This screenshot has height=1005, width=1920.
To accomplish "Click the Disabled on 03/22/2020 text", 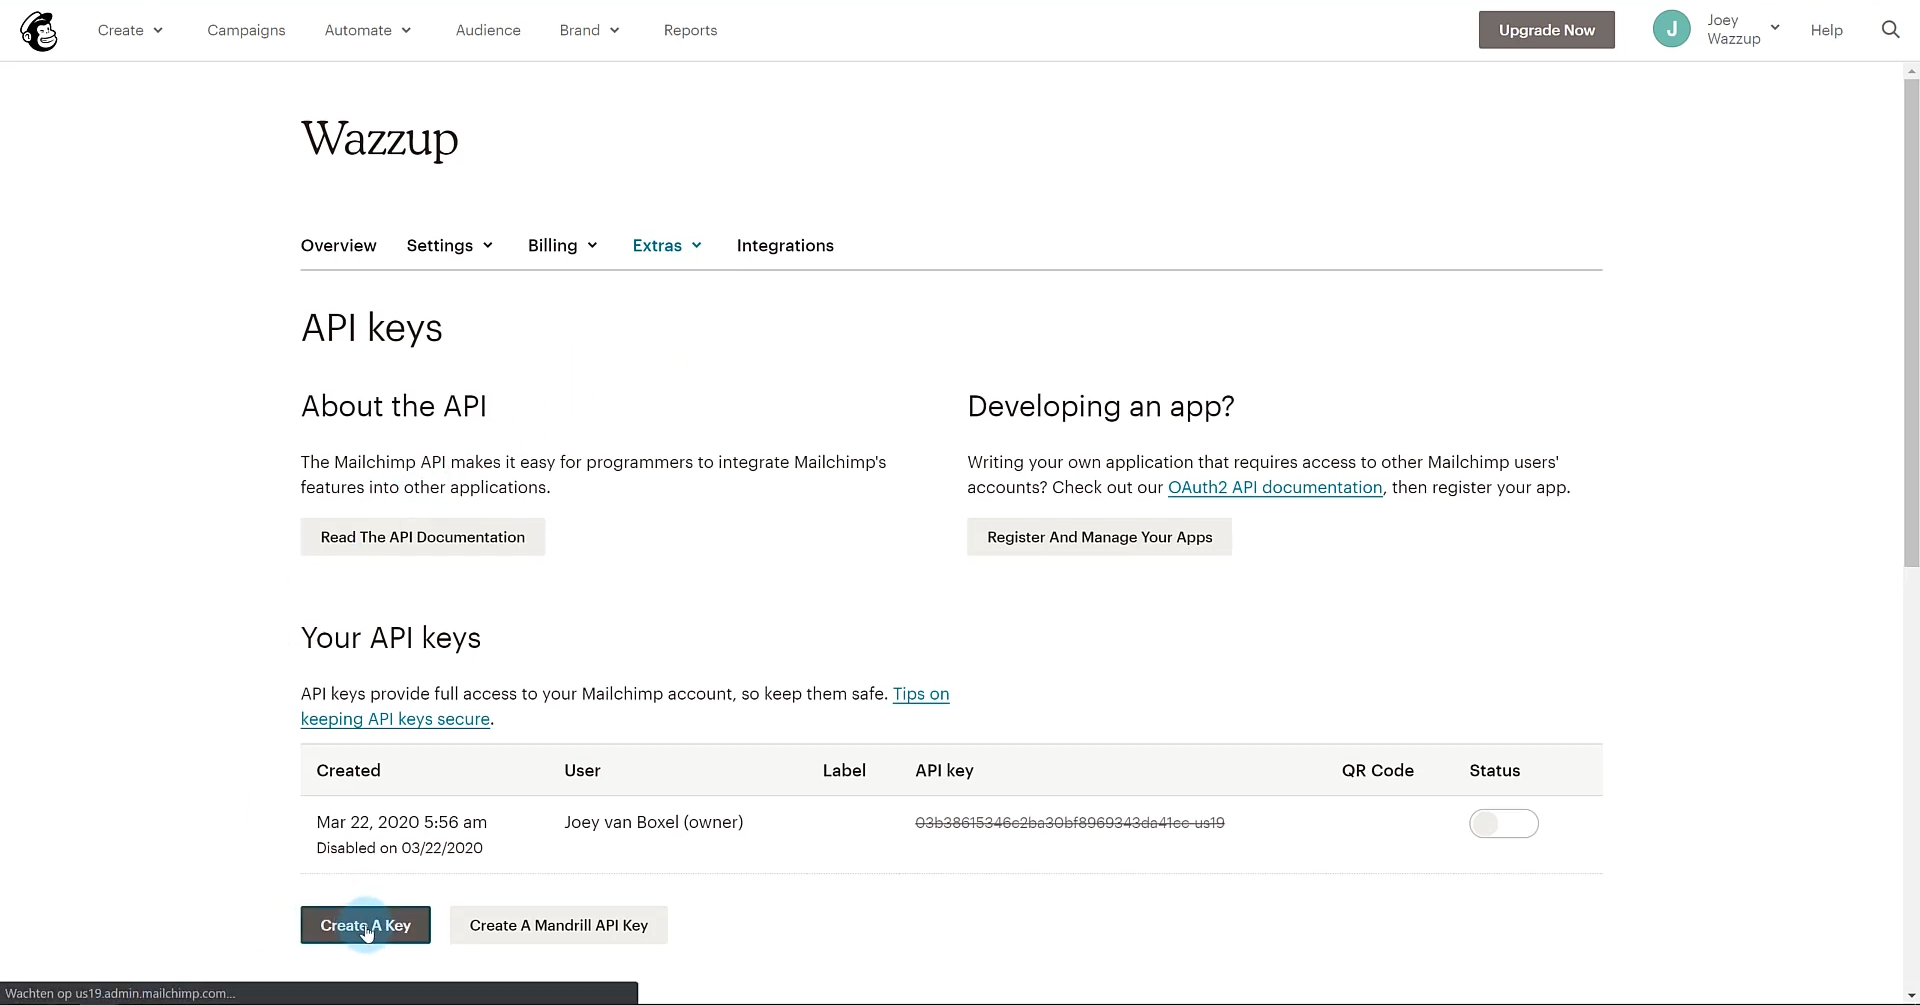I will pos(399,848).
